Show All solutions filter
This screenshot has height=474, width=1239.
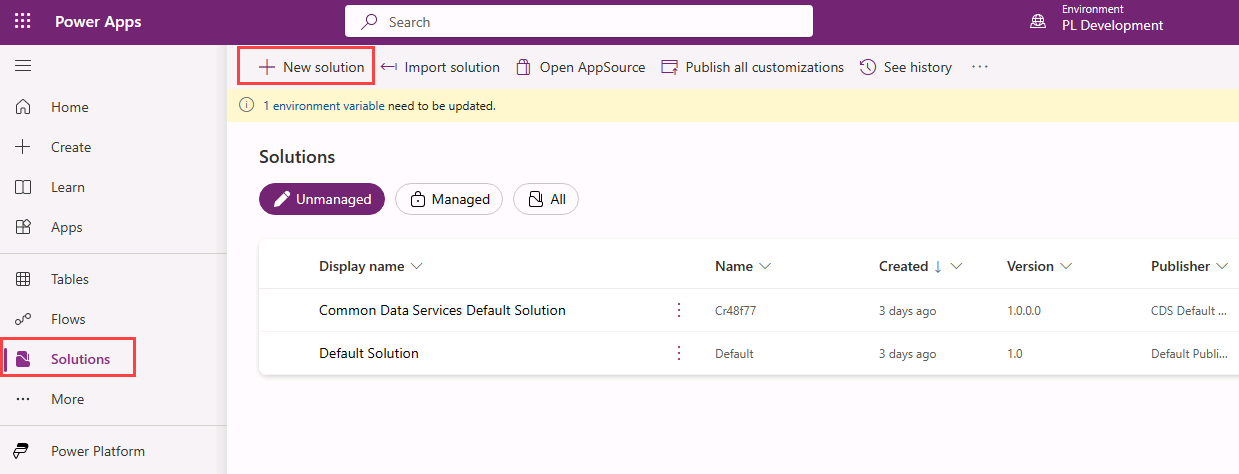tap(546, 199)
